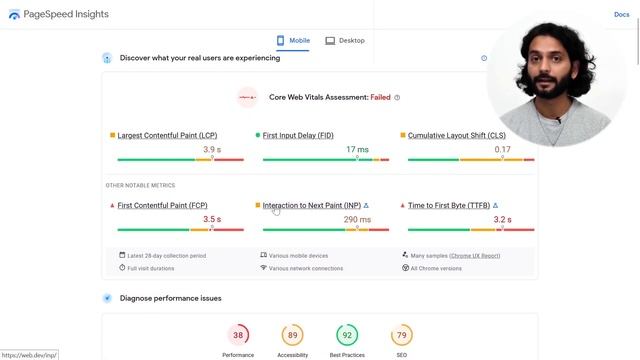Screen dimensions: 640x360
Task: Click the PageSpeed Insights logo icon
Action: (x=14, y=15)
